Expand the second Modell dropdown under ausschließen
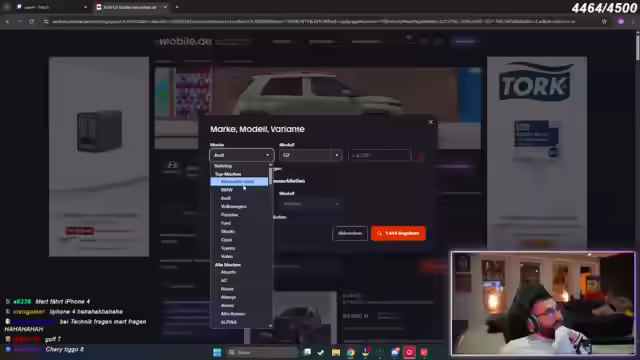Image resolution: width=640 pixels, height=360 pixels. coord(310,204)
